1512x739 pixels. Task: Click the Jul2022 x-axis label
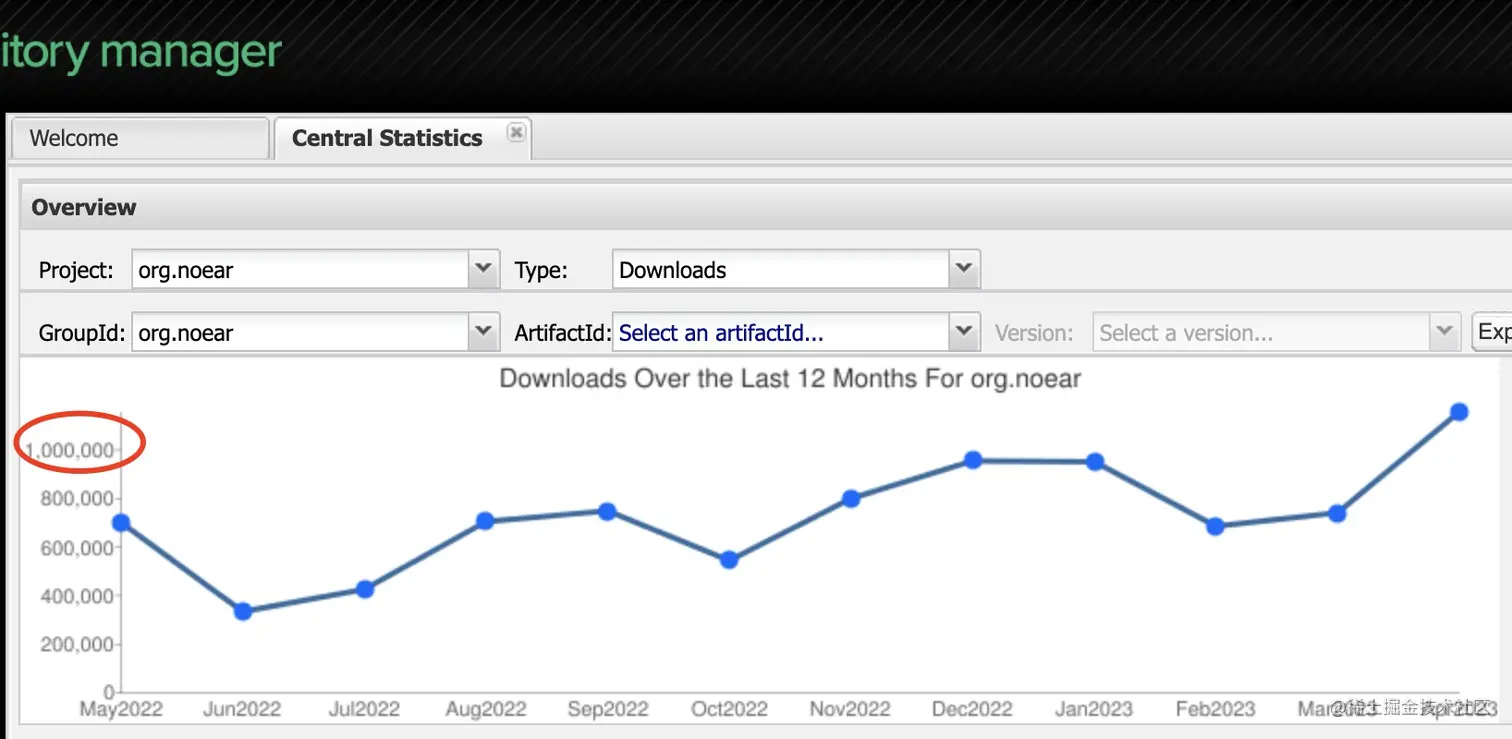click(x=364, y=709)
